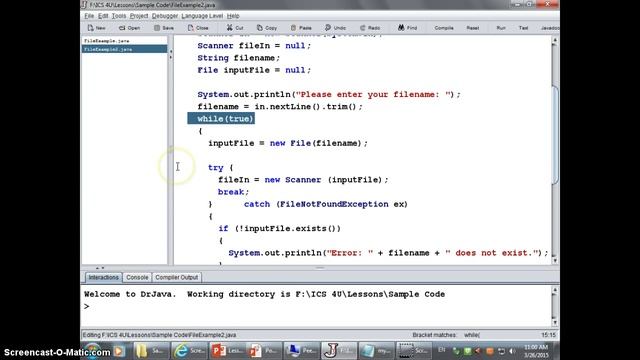This screenshot has height=360, width=640.
Task: Click the Redo toolbar button
Action: click(370, 28)
